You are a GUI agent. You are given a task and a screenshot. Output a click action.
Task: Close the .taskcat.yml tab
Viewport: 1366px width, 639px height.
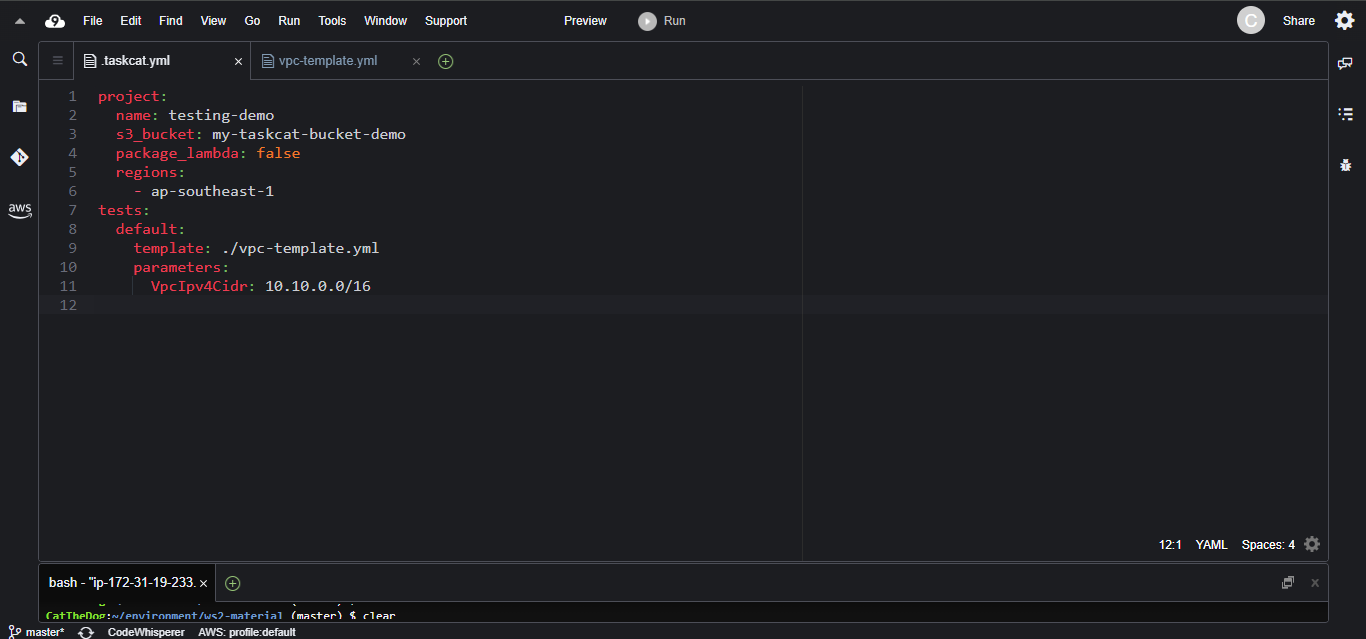tap(238, 61)
